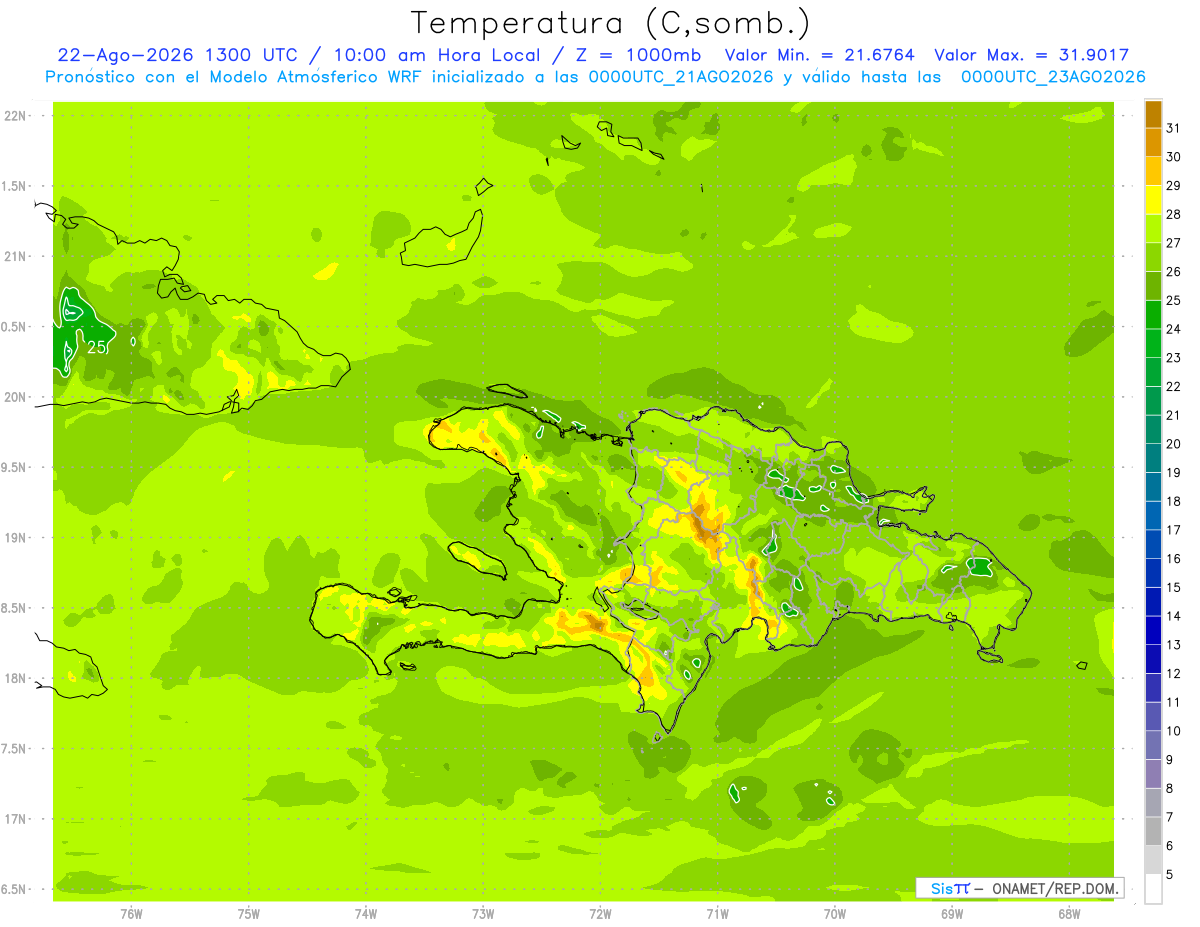Pick the purple legend band between 8 and 9
This screenshot has height=927, width=1200.
pyautogui.click(x=1153, y=774)
